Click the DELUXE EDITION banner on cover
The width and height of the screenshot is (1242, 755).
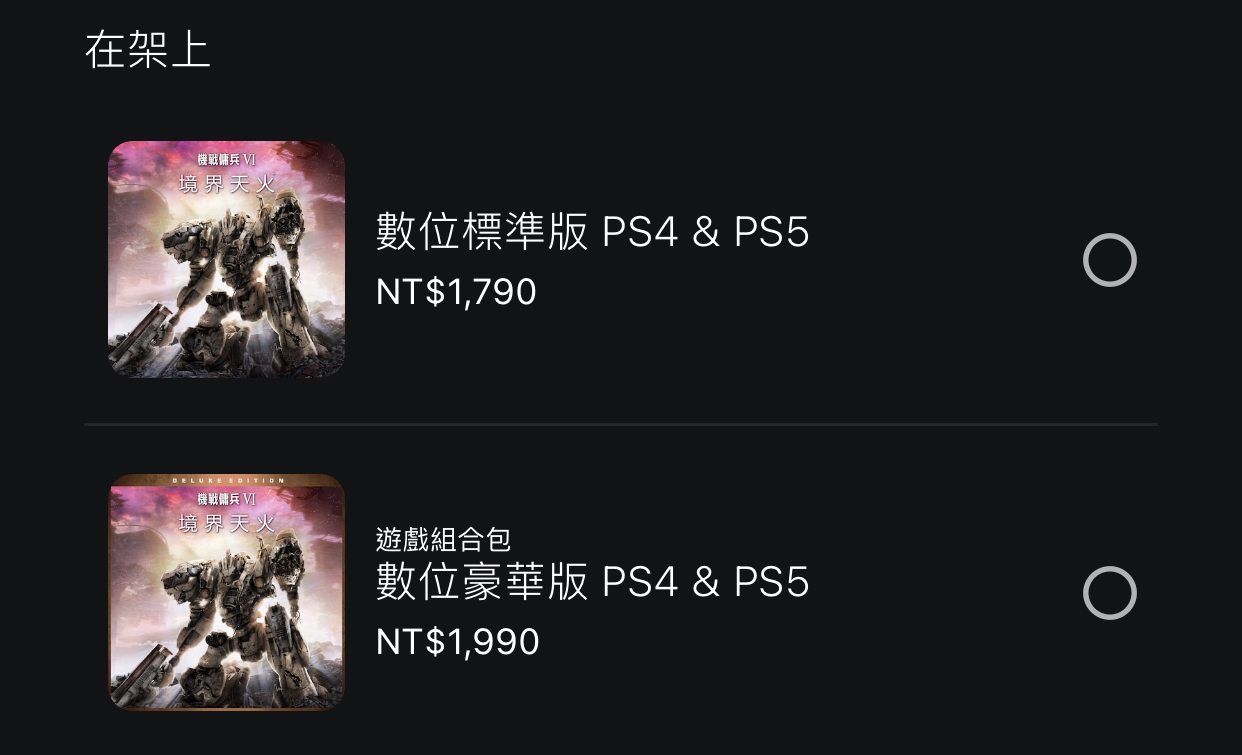[228, 481]
